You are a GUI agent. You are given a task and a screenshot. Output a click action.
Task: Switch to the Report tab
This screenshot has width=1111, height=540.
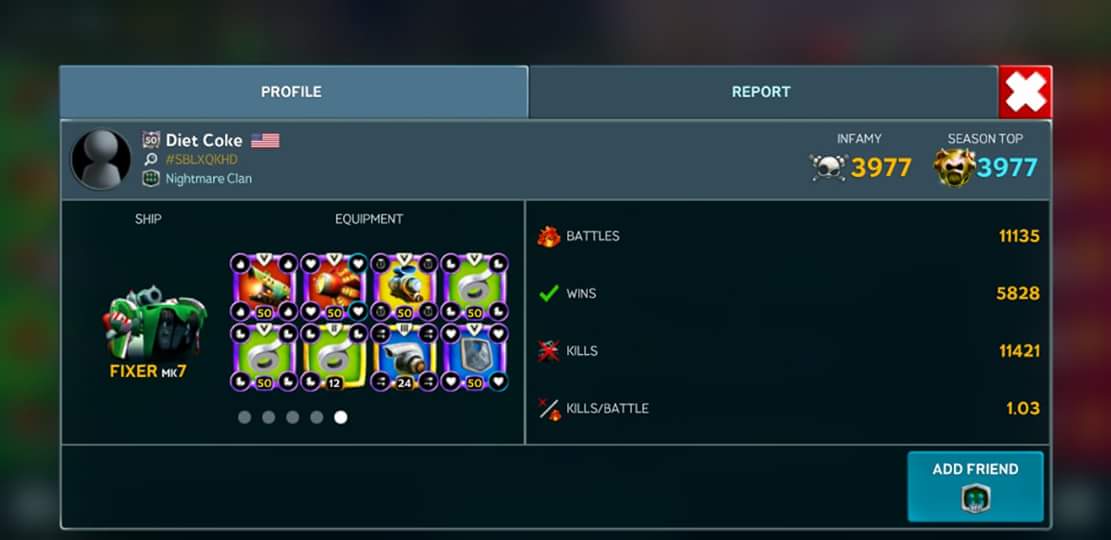pos(762,92)
